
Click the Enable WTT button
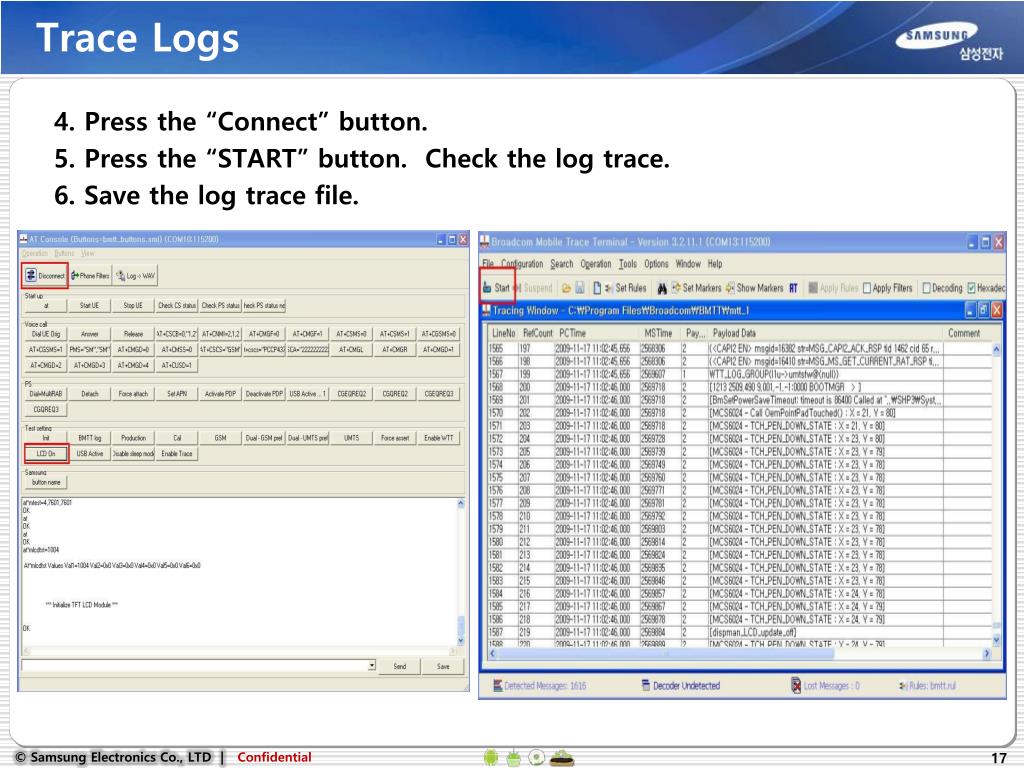click(x=439, y=438)
